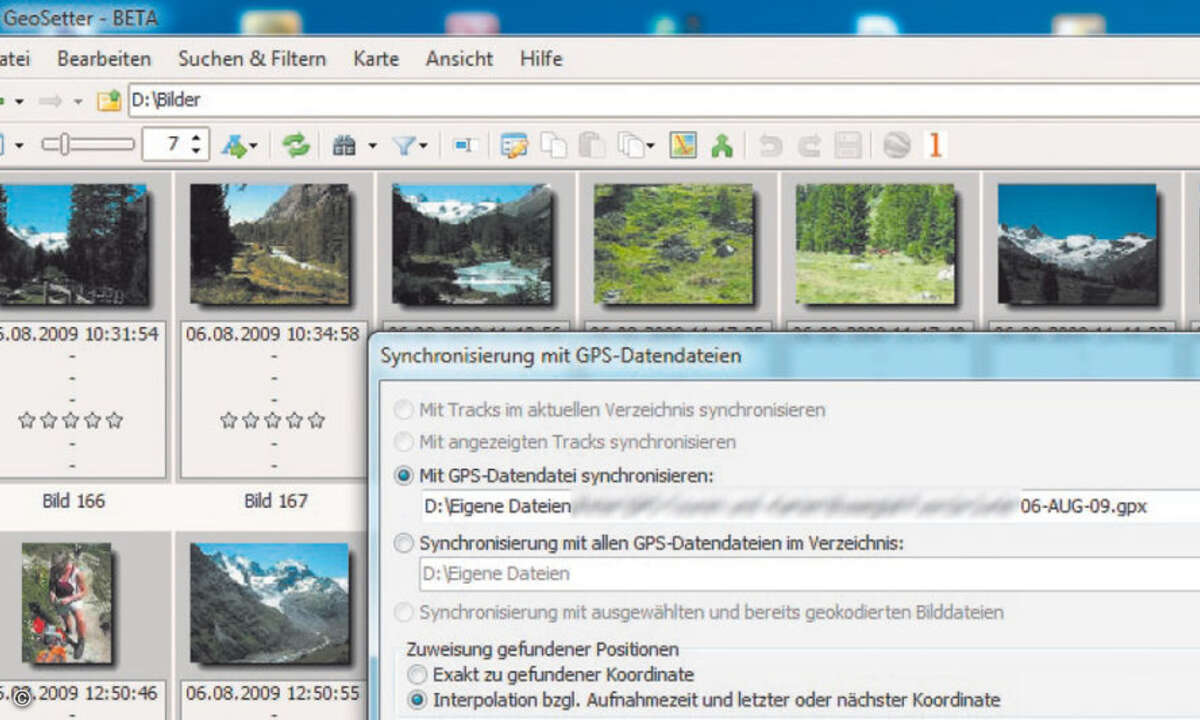1200x720 pixels.
Task: Click the edit data notepad icon
Action: tap(514, 146)
